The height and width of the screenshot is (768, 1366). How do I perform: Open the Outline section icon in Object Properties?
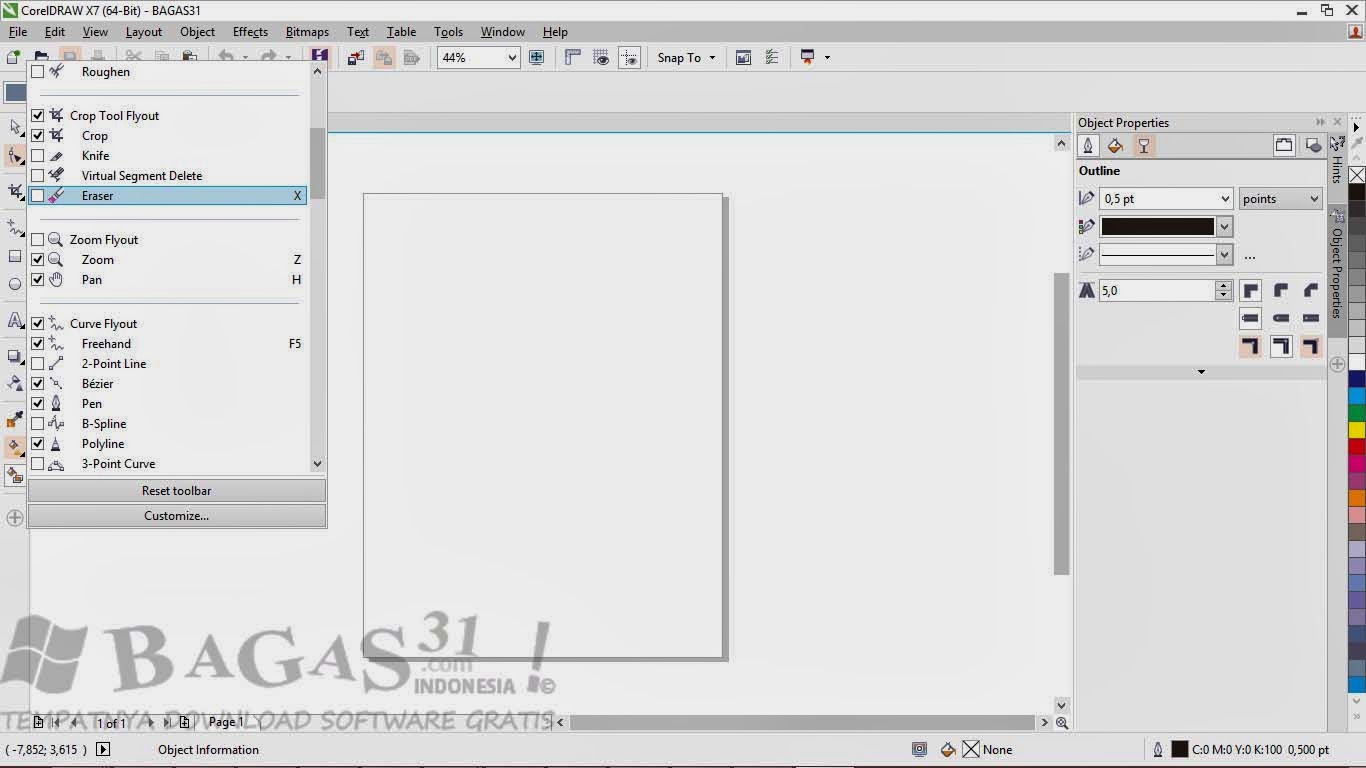coord(1089,146)
